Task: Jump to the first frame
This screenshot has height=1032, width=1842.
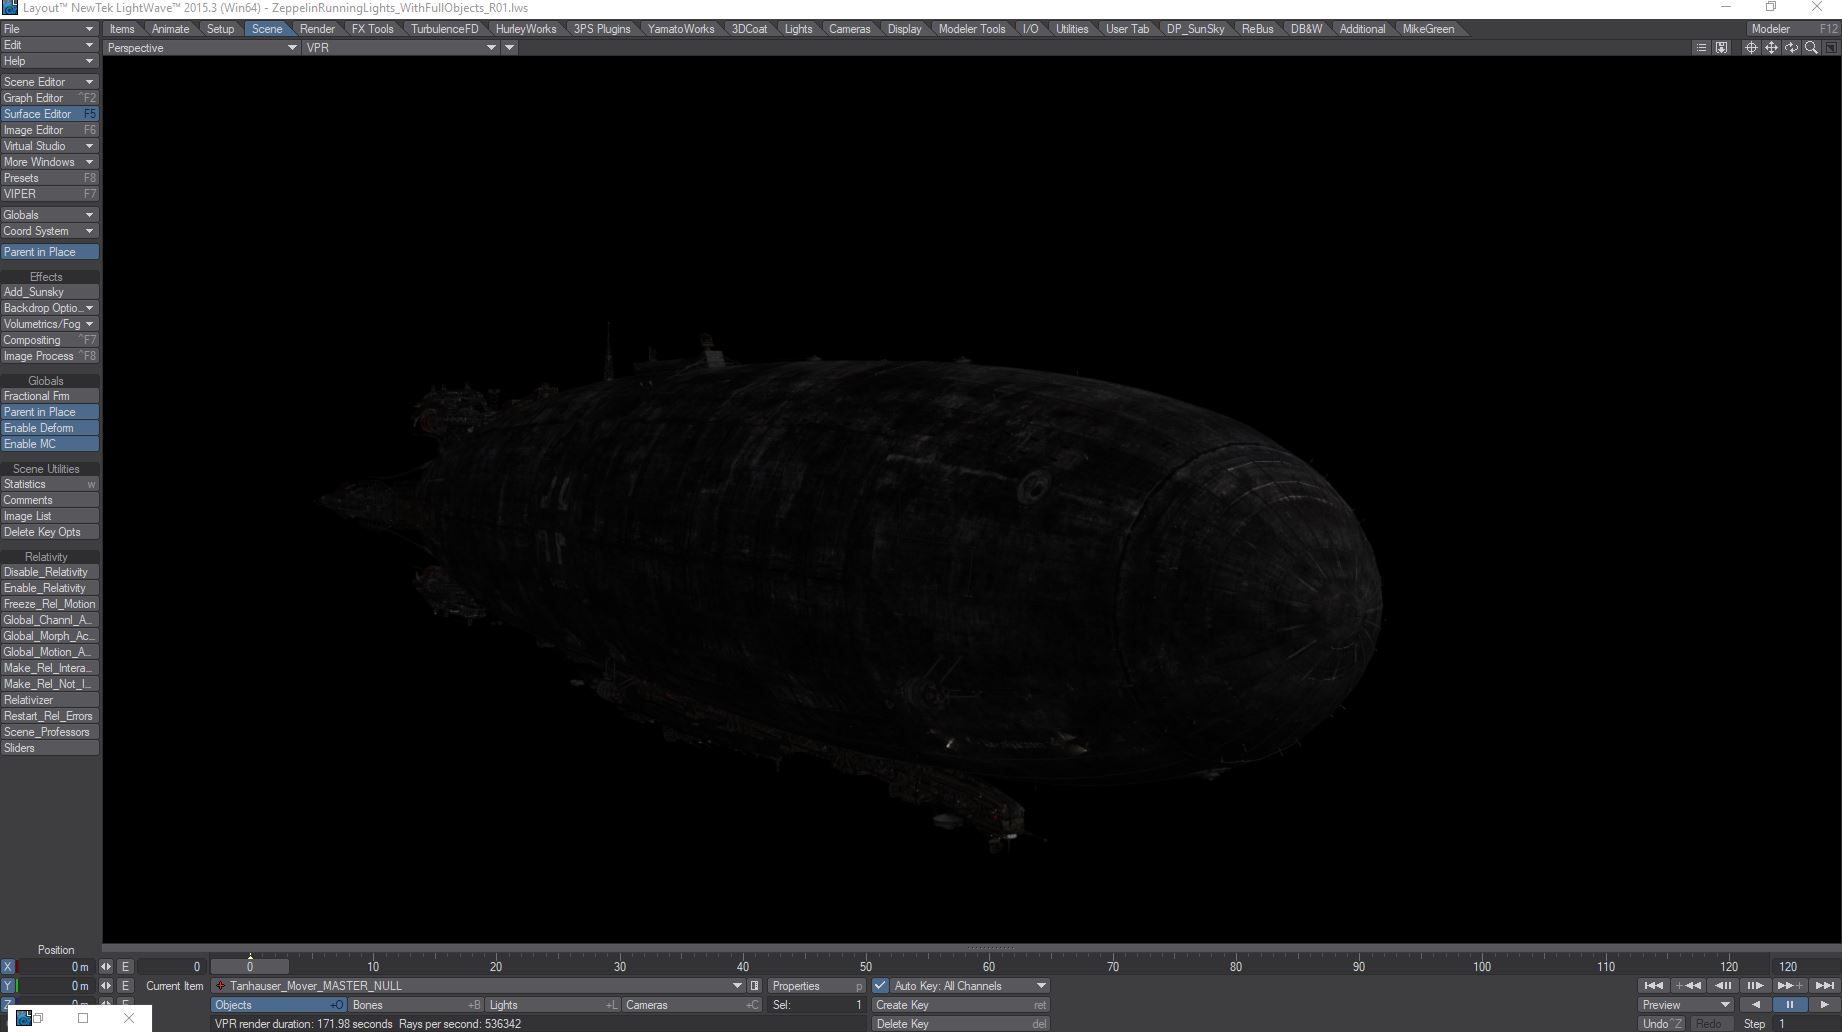Action: coord(1653,986)
